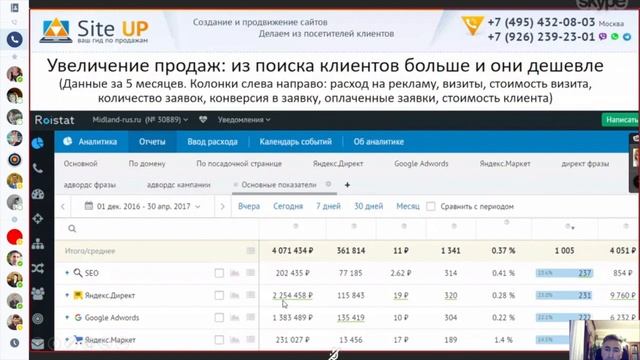Open chart icon in SEO row
The width and height of the screenshot is (640, 360).
(x=235, y=273)
